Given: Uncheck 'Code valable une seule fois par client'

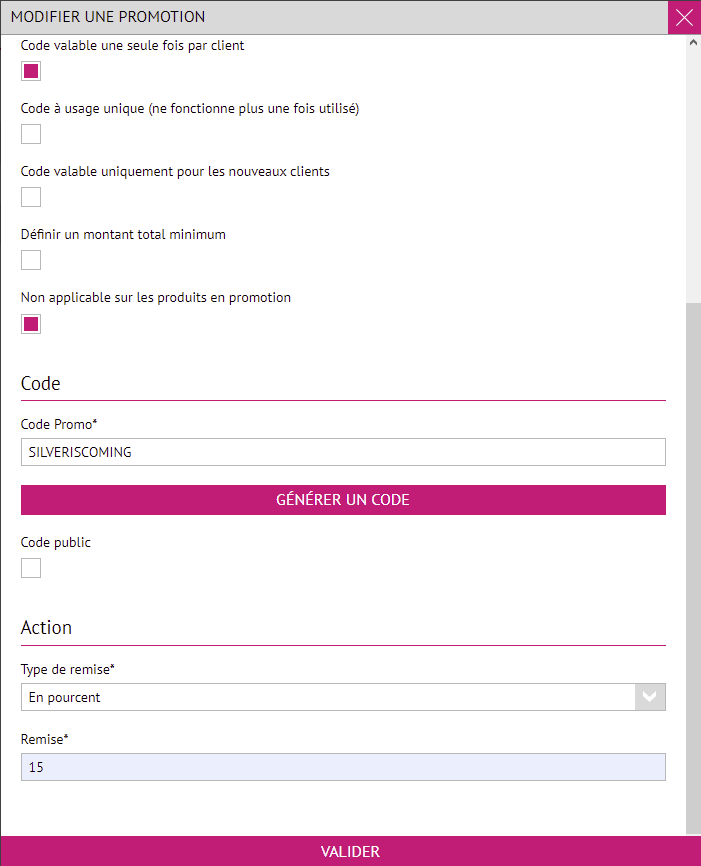Looking at the screenshot, I should click(x=31, y=71).
